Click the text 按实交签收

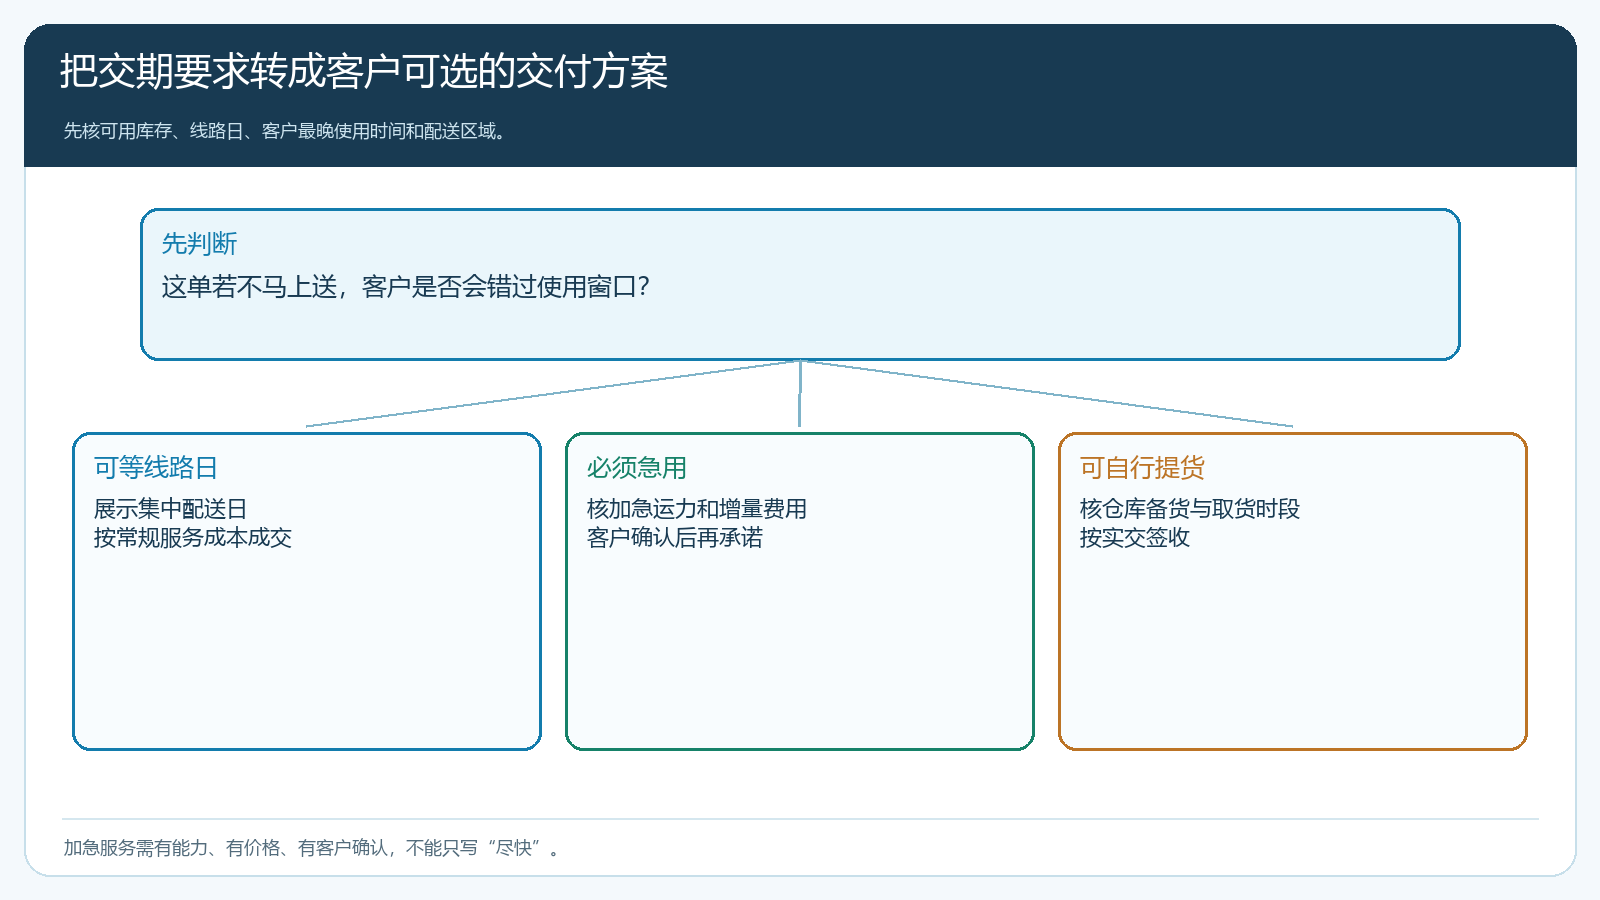coord(1134,538)
